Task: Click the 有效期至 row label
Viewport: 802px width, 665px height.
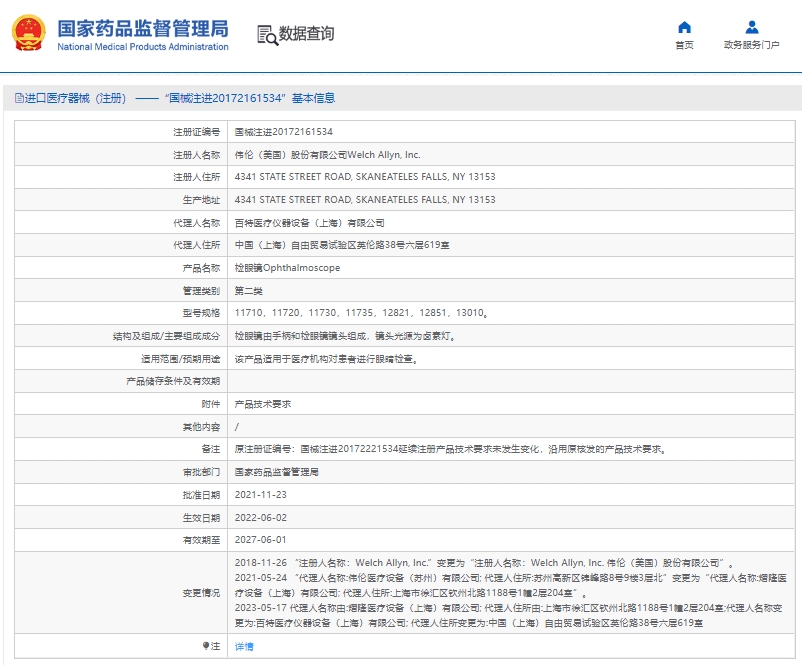Action: [x=201, y=540]
